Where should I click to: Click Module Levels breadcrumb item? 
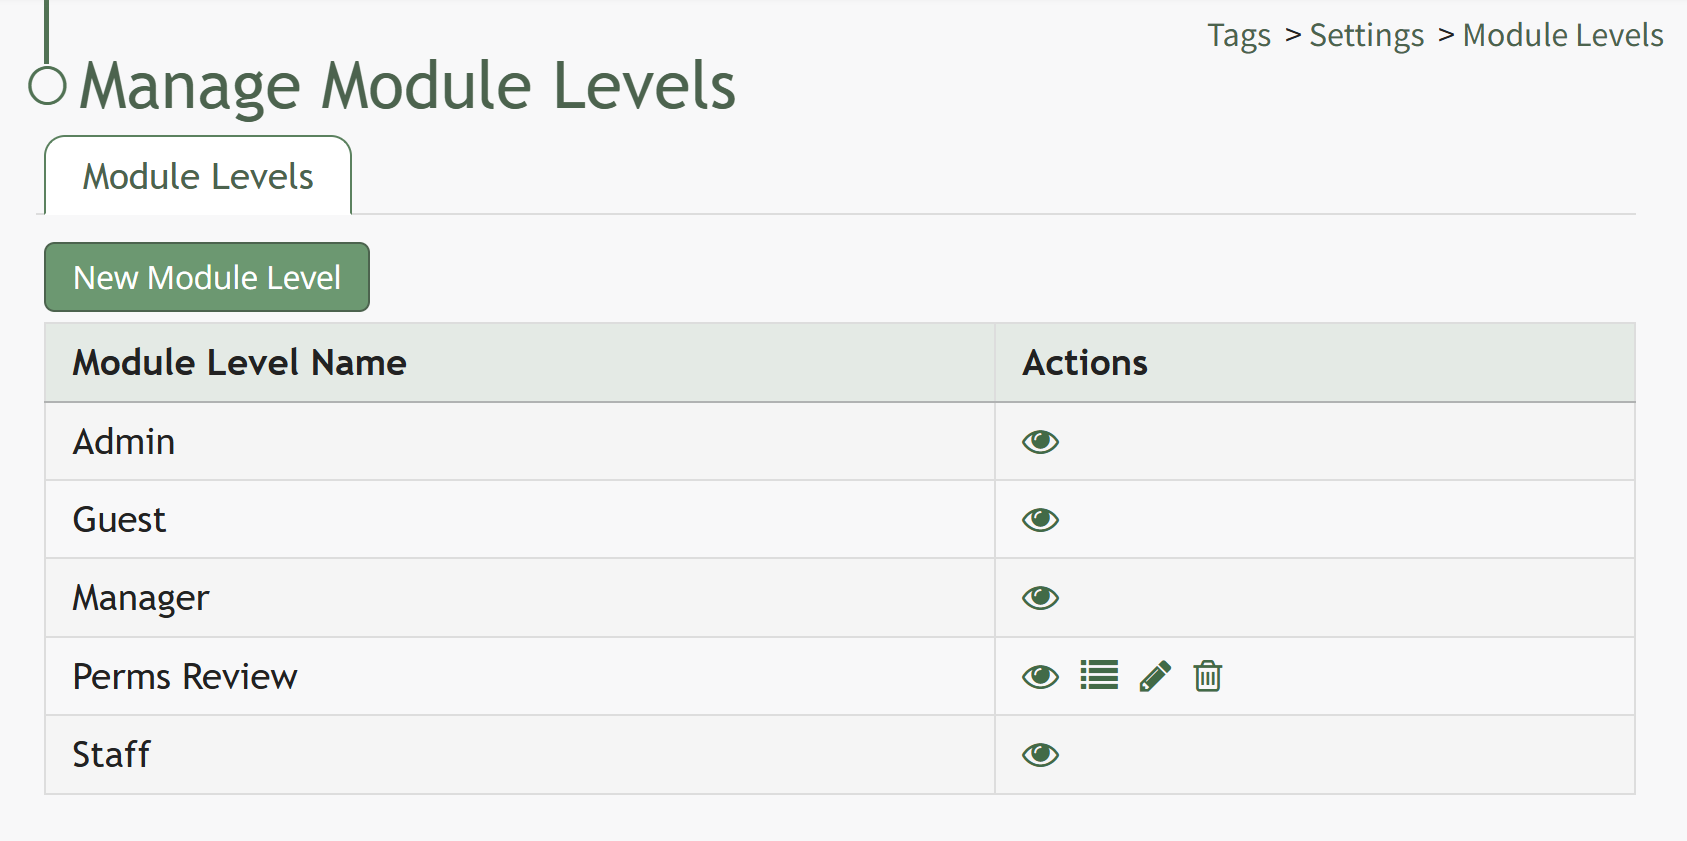[1563, 35]
